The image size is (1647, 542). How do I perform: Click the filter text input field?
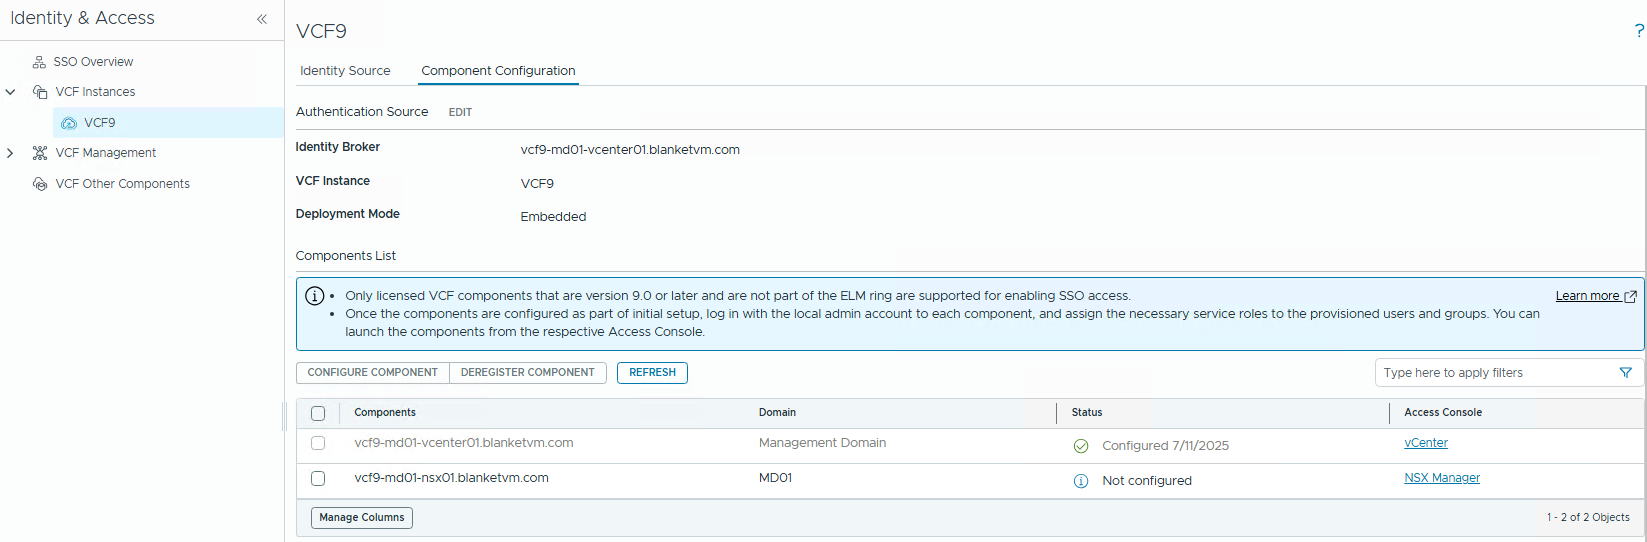click(1494, 373)
